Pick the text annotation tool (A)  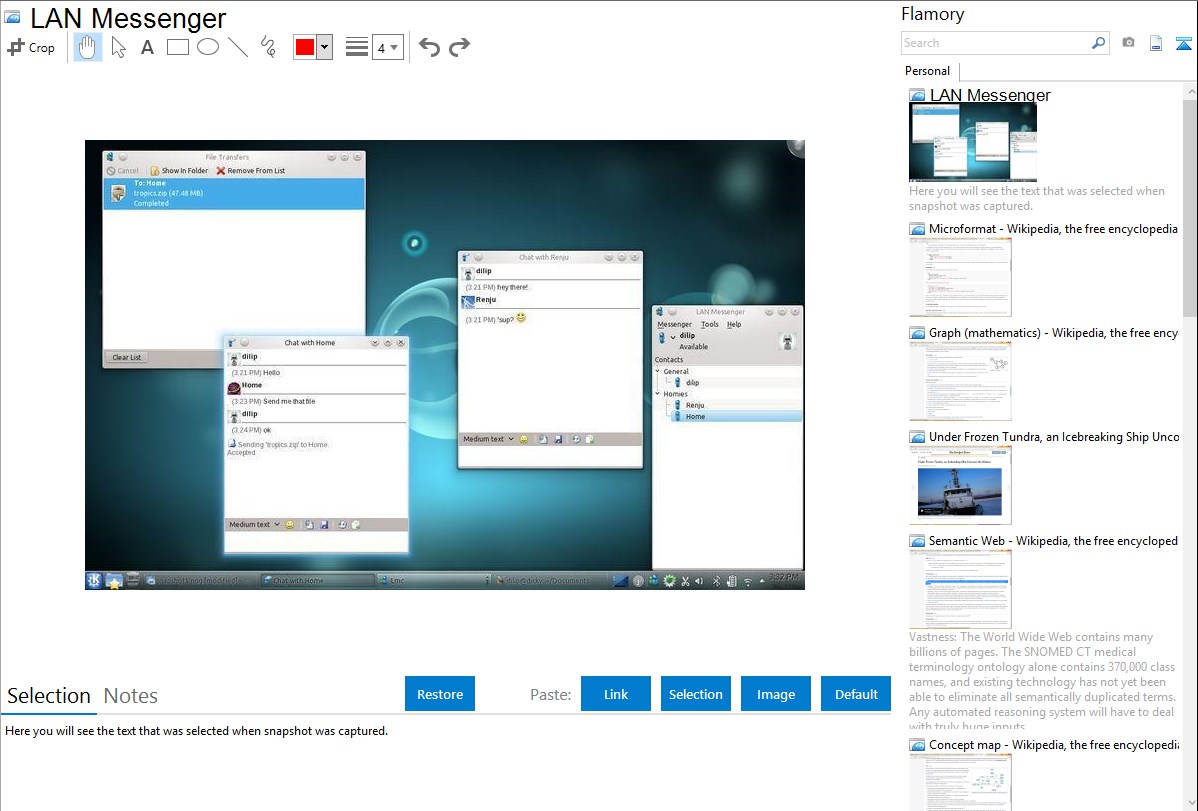147,47
